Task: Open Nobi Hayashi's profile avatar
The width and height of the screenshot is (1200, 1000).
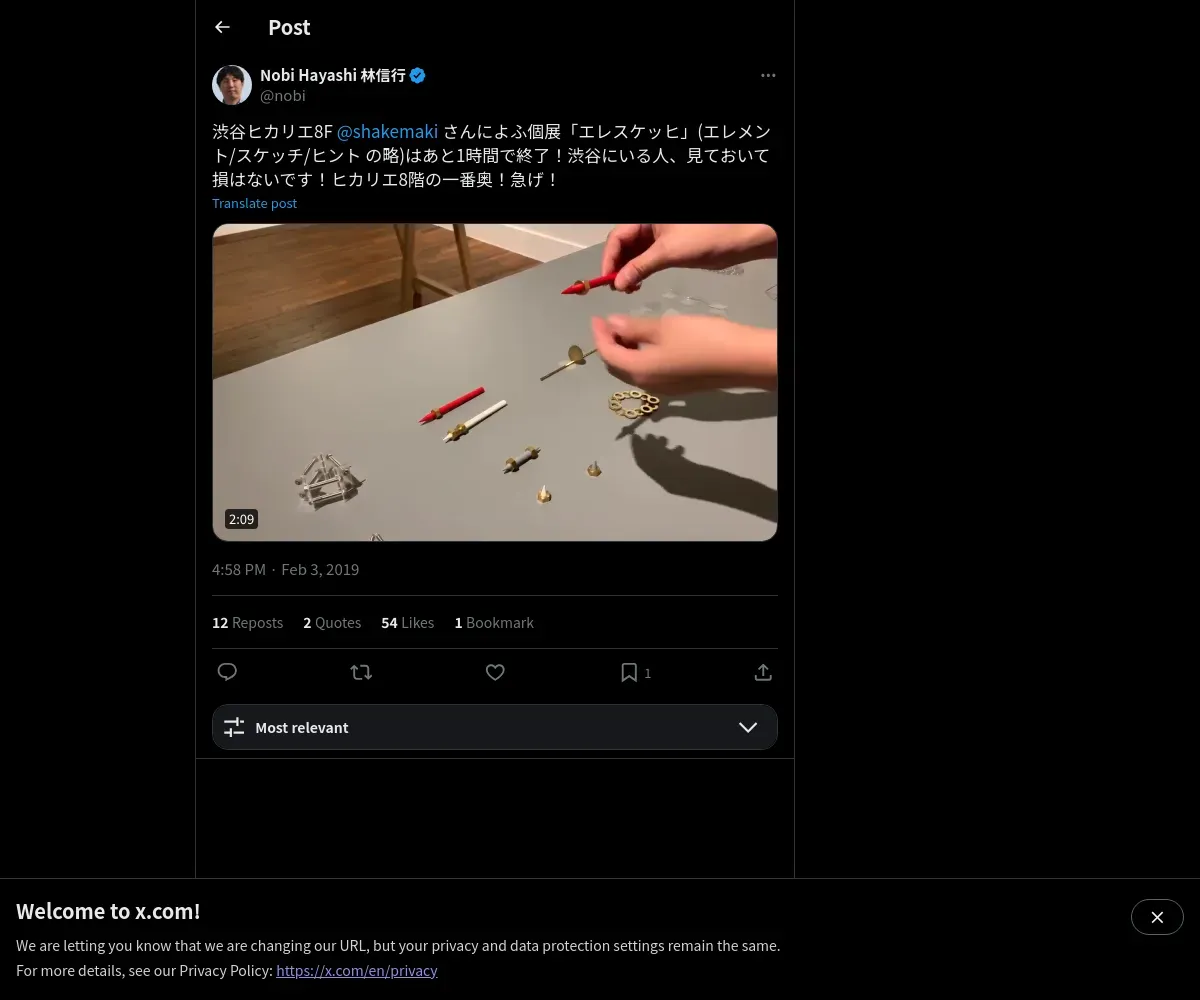Action: pyautogui.click(x=232, y=85)
